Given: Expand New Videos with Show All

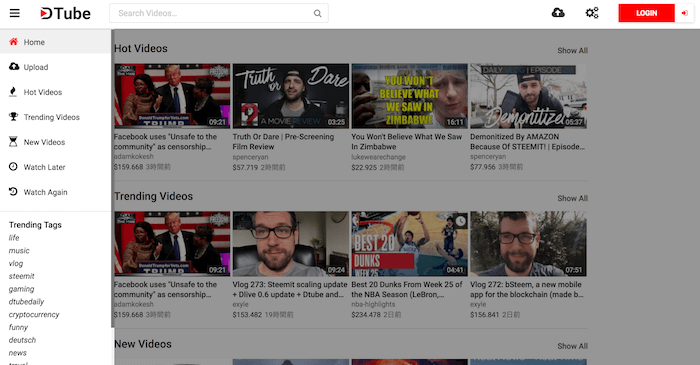Looking at the screenshot, I should [572, 346].
